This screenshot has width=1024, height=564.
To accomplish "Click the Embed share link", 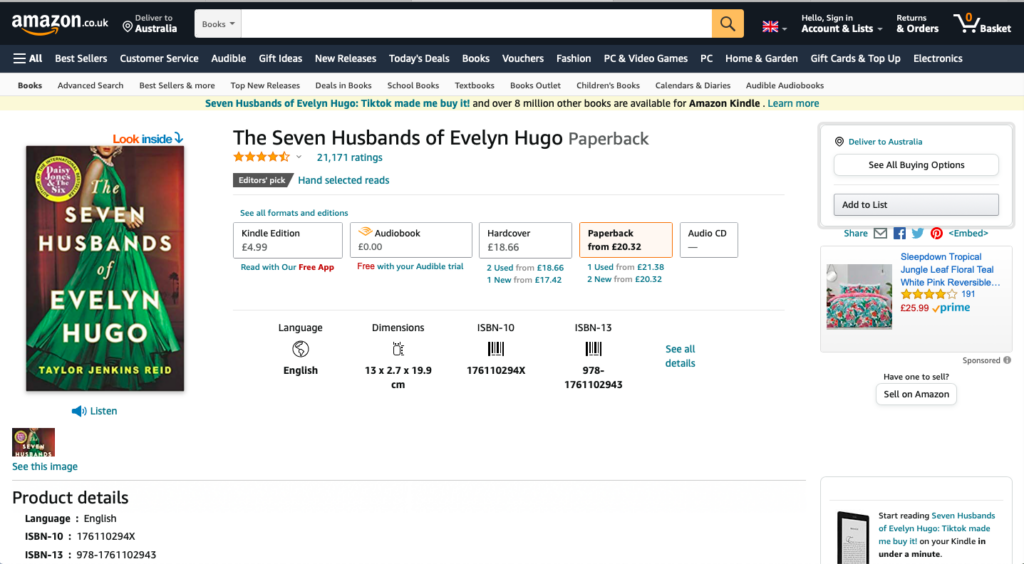I will [x=968, y=233].
